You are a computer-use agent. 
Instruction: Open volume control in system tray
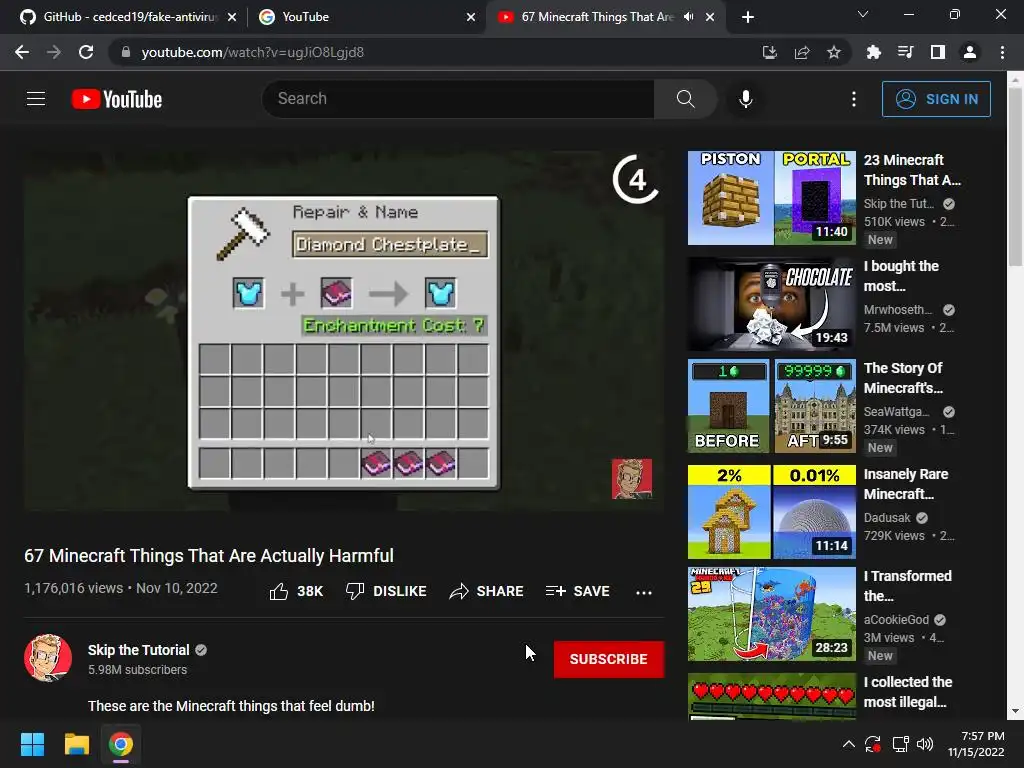click(925, 744)
